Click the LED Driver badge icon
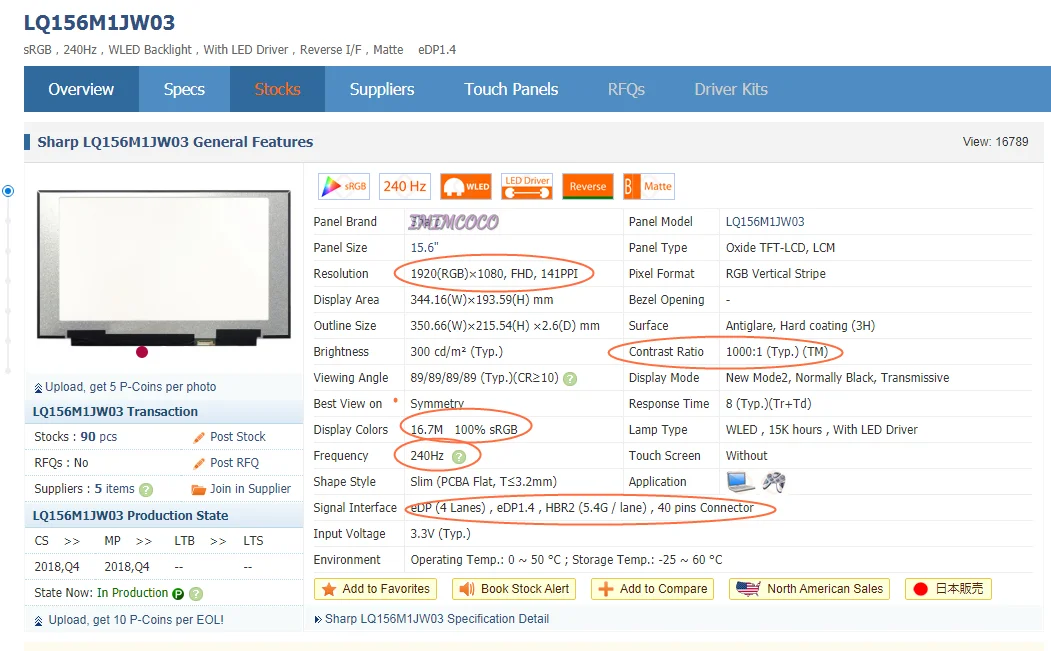This screenshot has height=651, width=1051. coord(527,186)
